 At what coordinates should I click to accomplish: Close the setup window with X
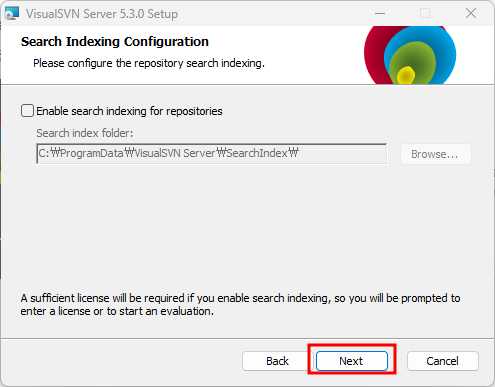point(471,14)
